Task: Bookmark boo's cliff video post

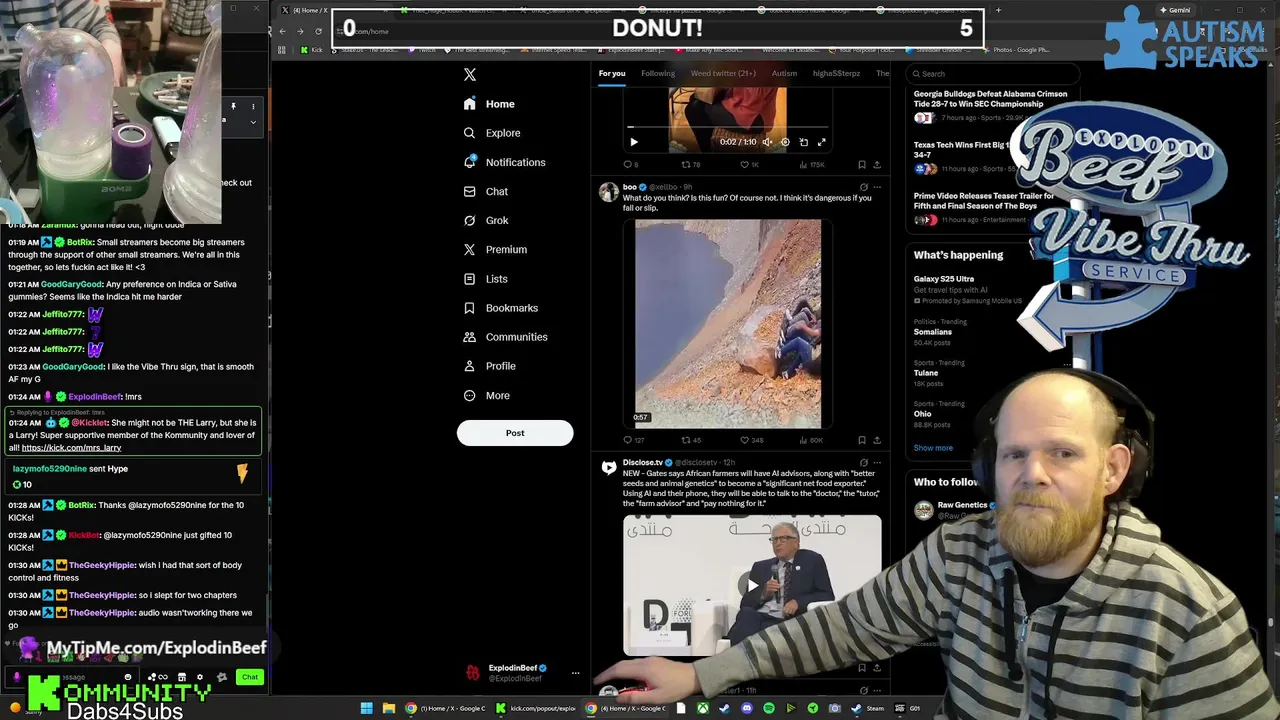Action: coord(862,440)
